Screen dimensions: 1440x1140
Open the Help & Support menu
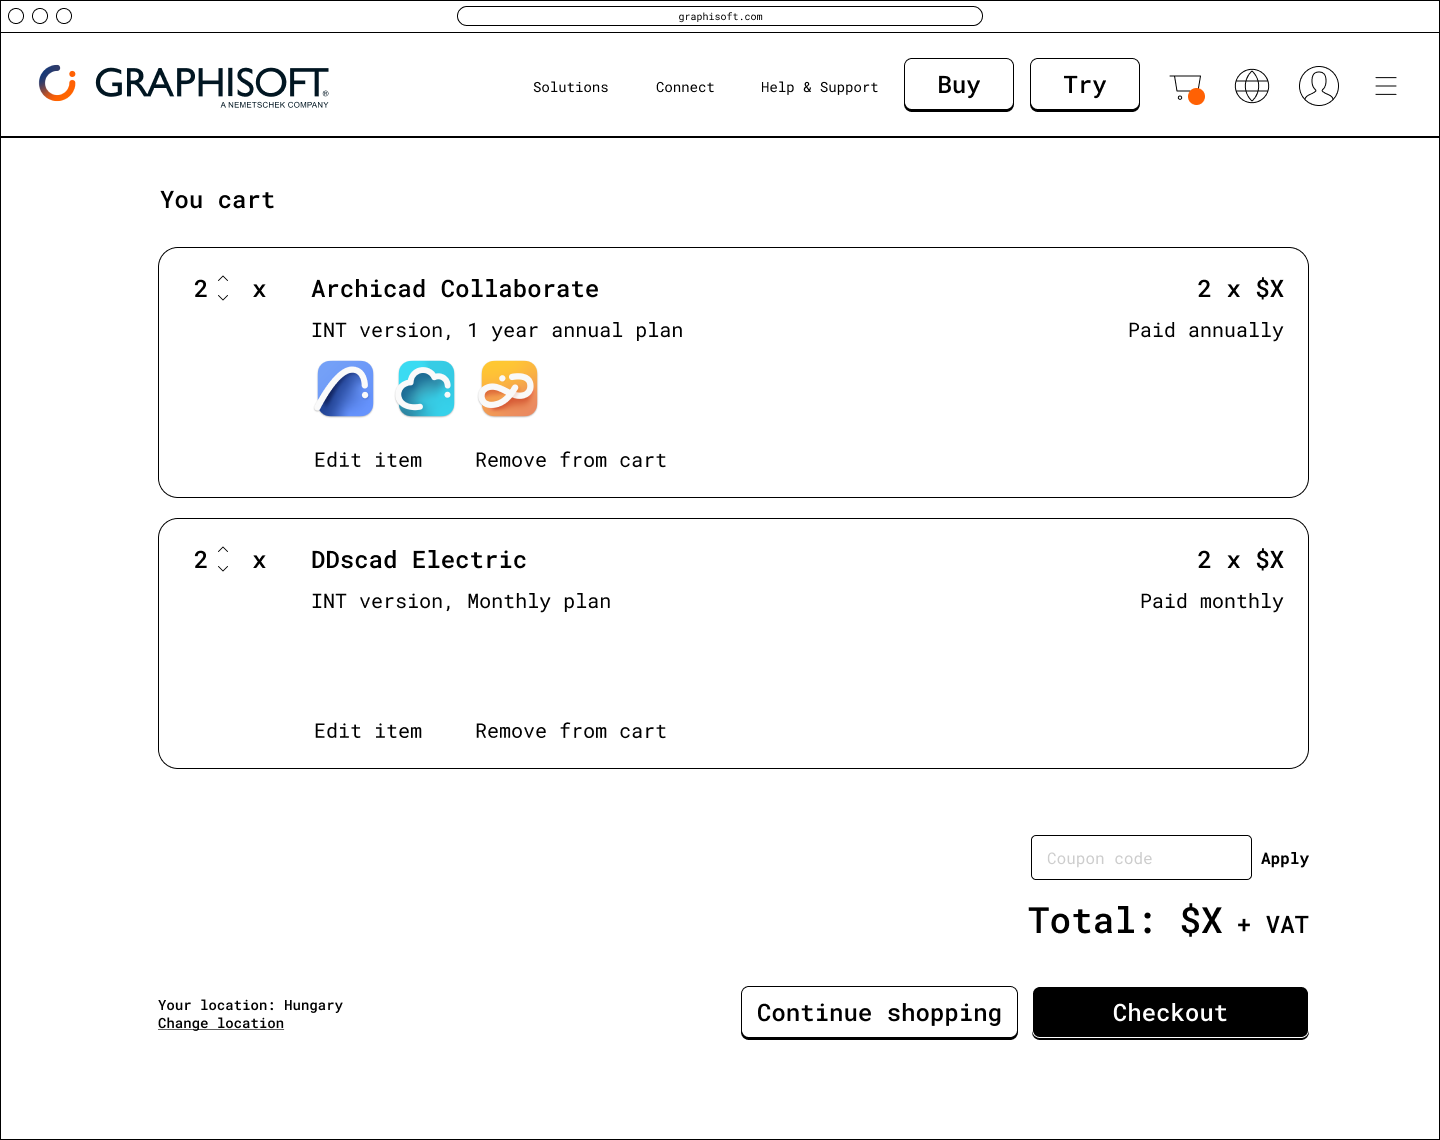click(x=819, y=87)
